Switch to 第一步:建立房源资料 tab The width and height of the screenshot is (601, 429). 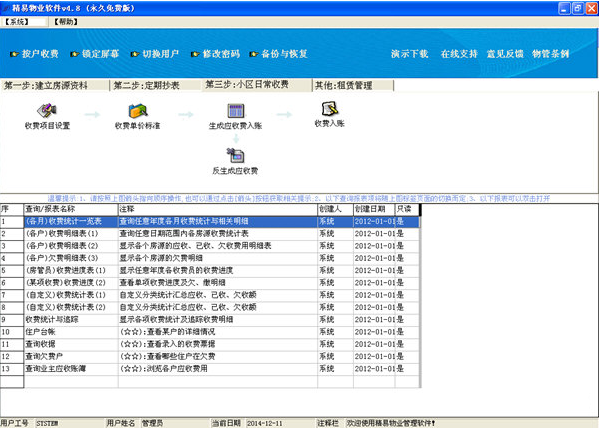54,85
